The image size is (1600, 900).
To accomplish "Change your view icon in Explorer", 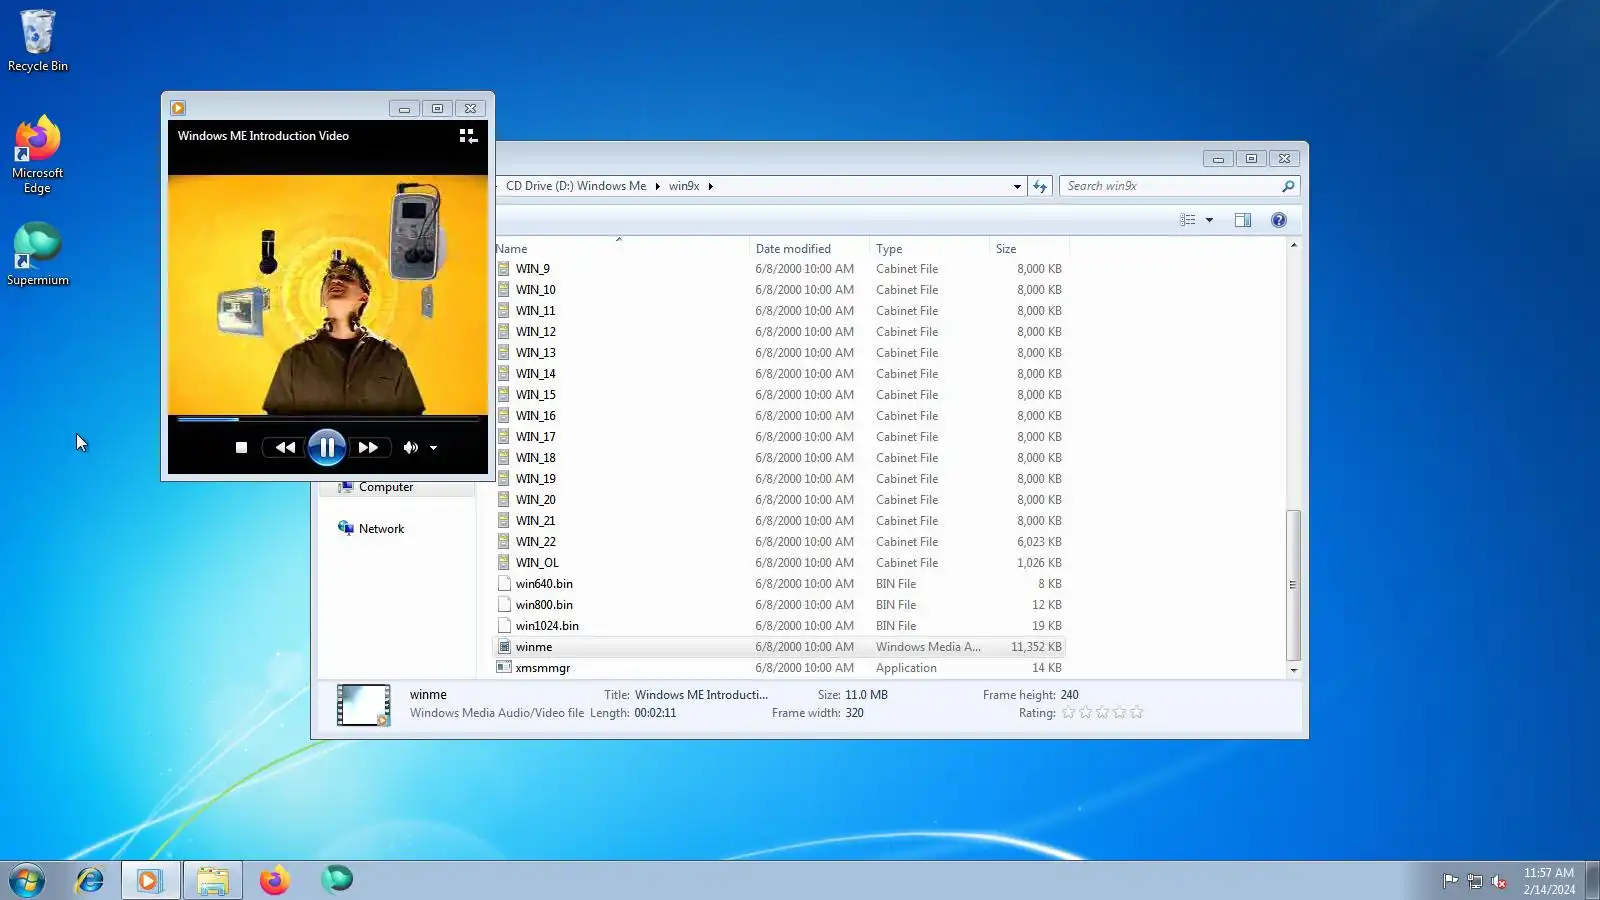I will (1187, 220).
